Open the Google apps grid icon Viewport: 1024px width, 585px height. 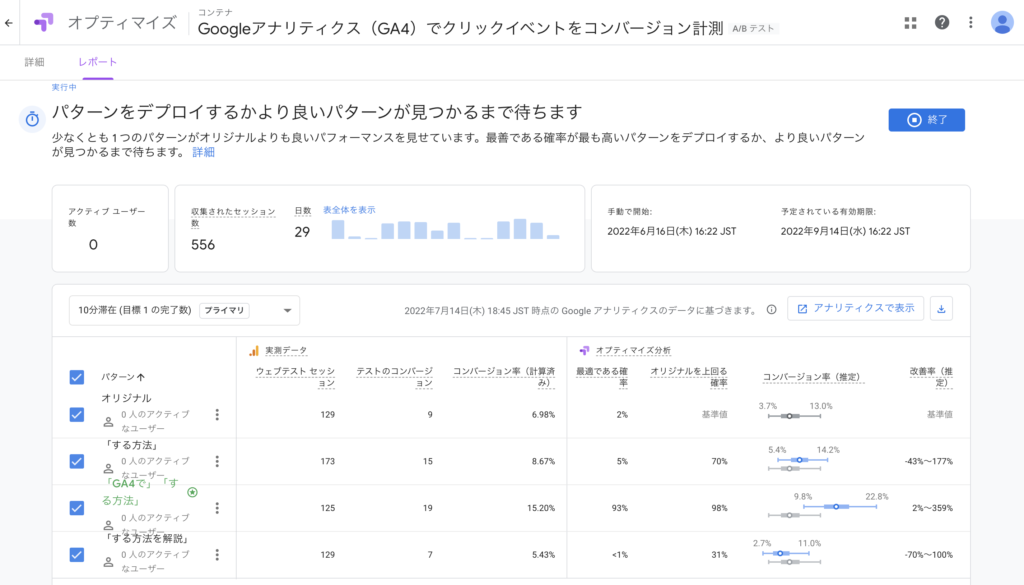[910, 23]
